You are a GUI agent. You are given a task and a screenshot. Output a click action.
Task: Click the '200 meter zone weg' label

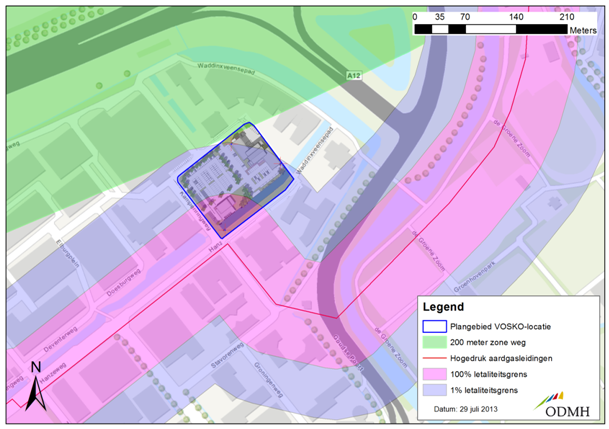488,342
